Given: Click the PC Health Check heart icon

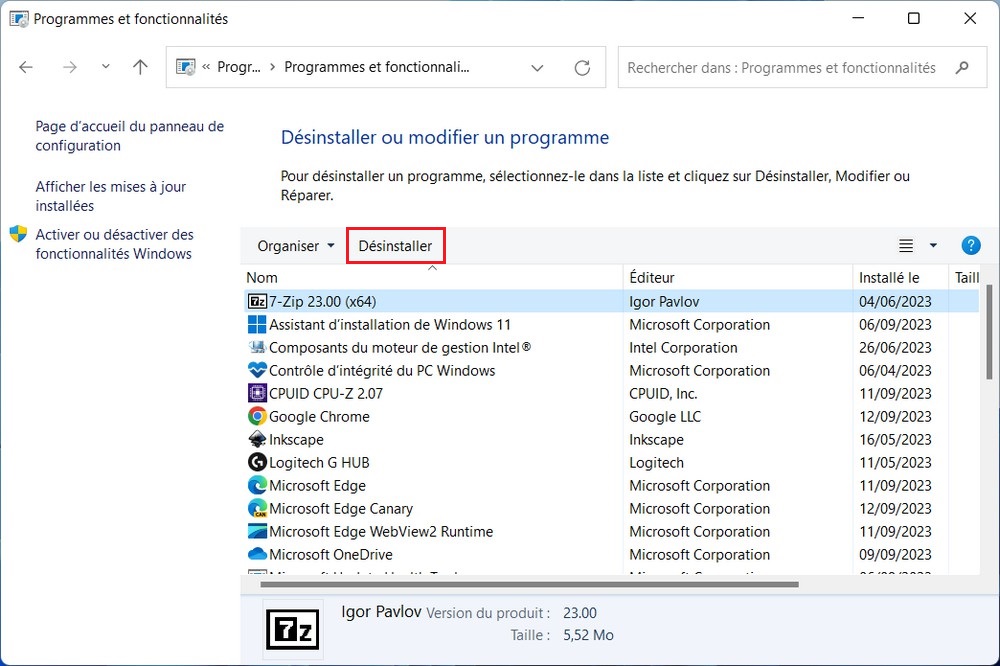Looking at the screenshot, I should tap(257, 370).
